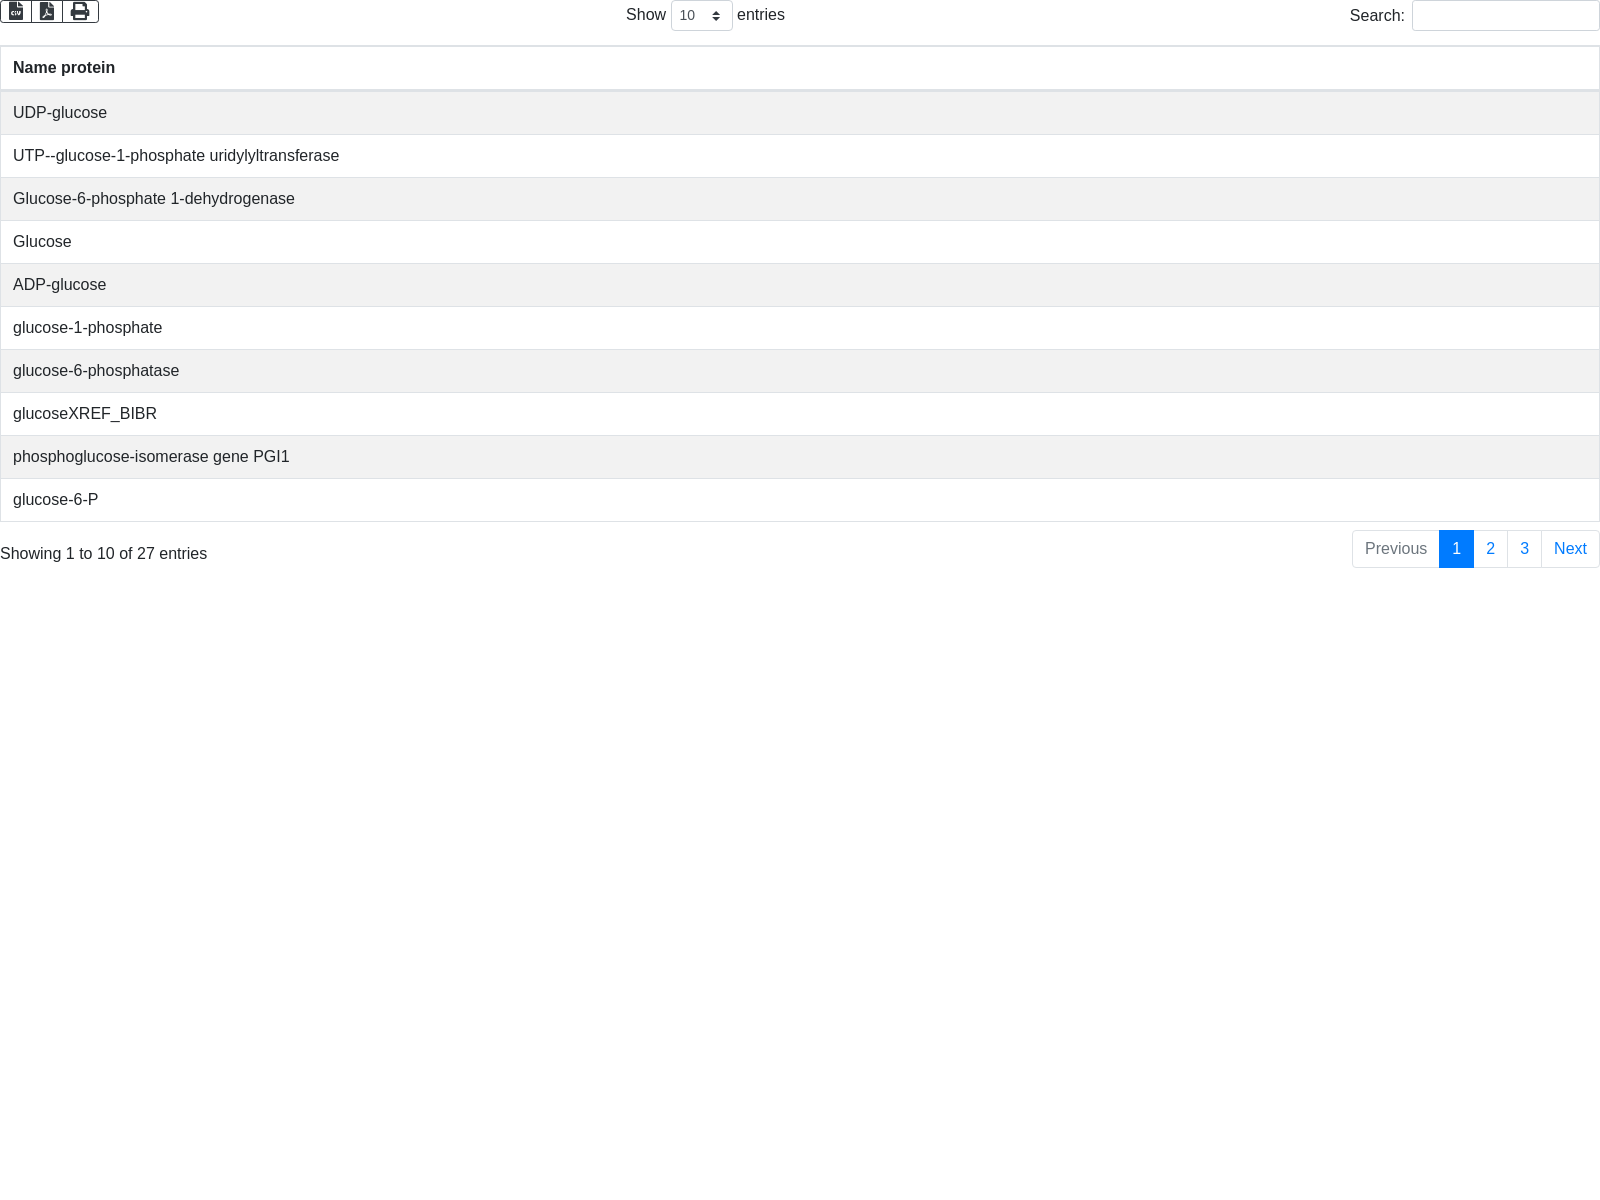
Task: Print the protein table
Action: pyautogui.click(x=80, y=11)
